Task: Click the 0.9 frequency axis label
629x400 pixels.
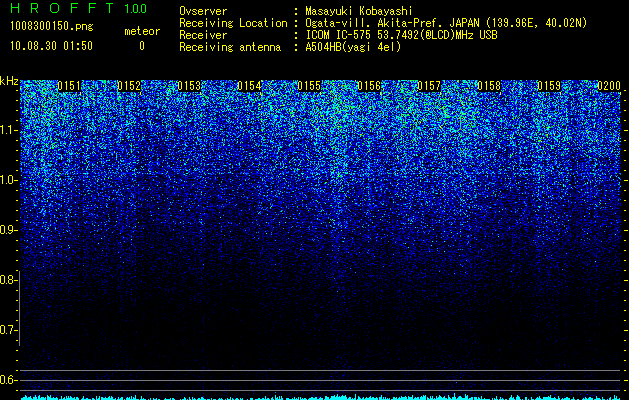Action: [7, 230]
